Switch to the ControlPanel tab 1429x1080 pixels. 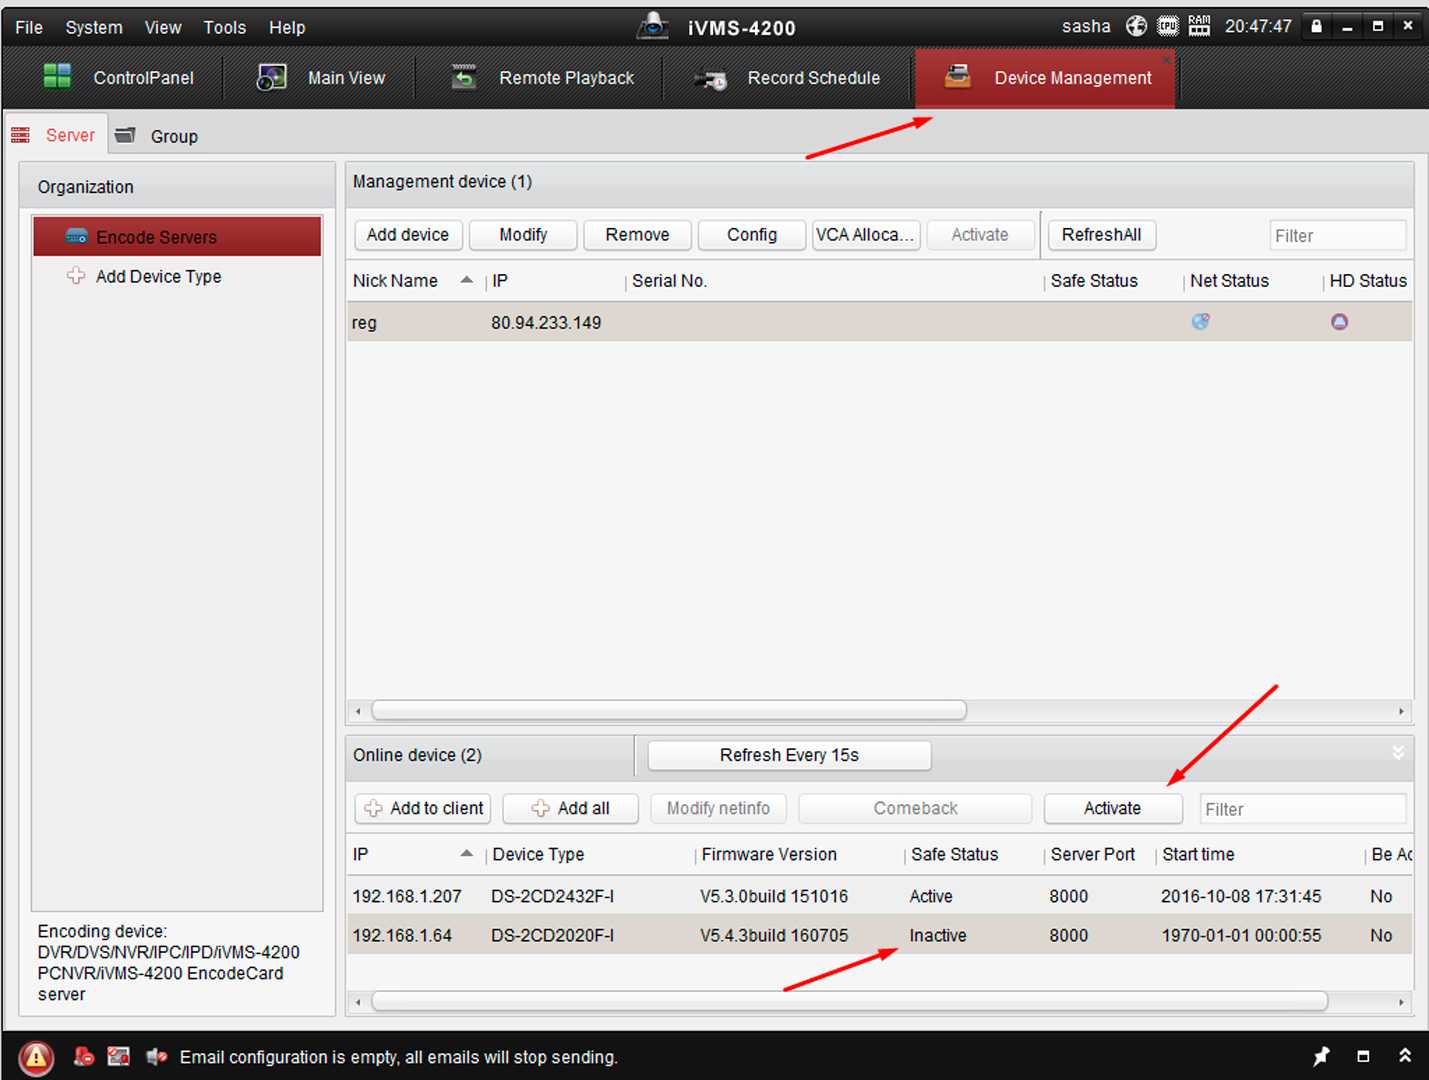click(x=118, y=77)
